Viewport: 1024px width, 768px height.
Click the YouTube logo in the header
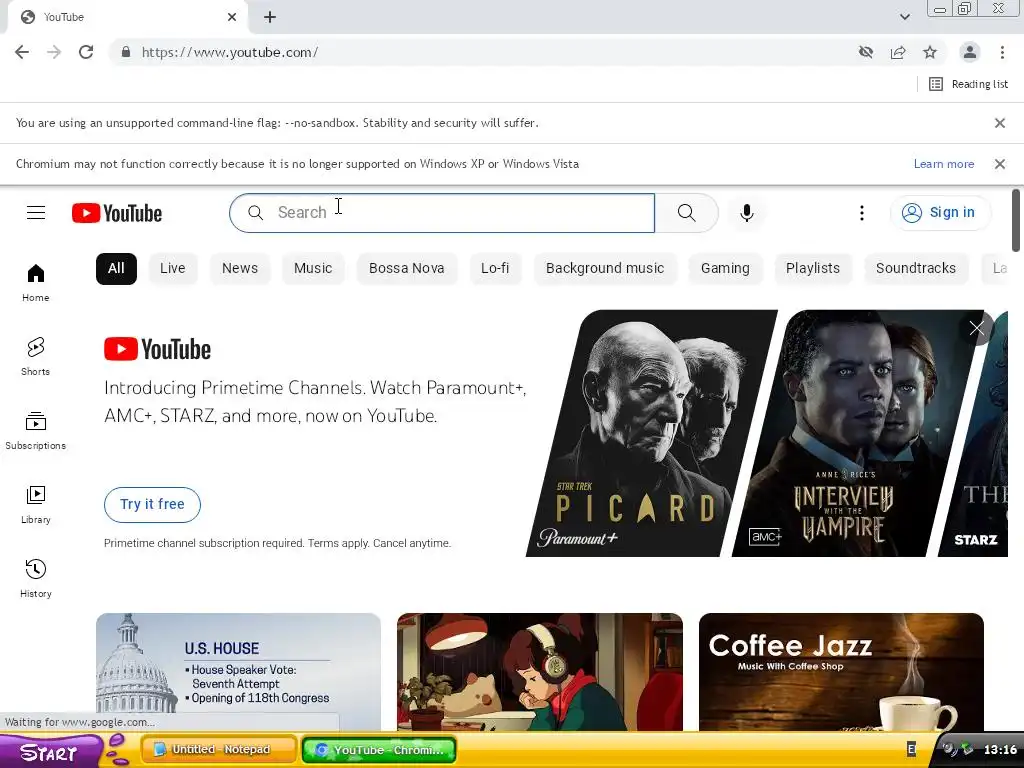coord(117,213)
